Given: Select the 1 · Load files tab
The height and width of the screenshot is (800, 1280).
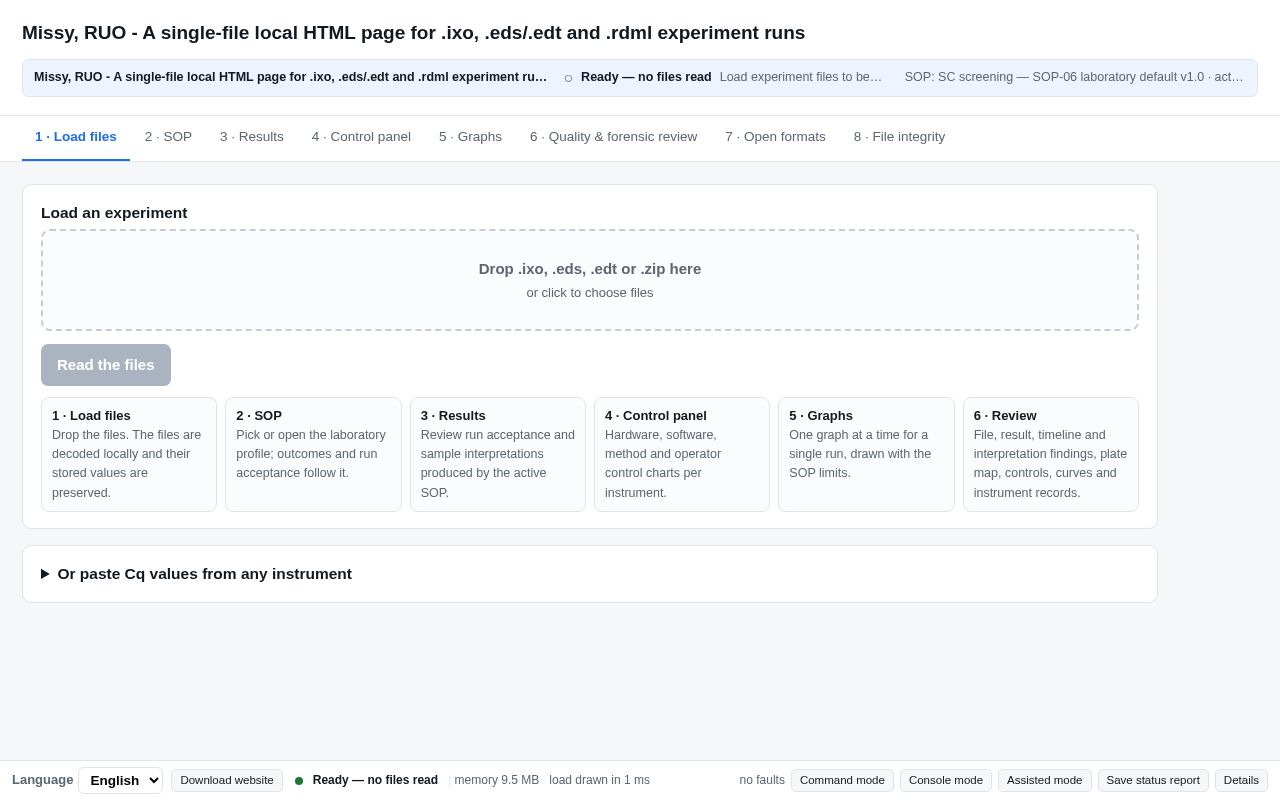Looking at the screenshot, I should click(x=76, y=137).
